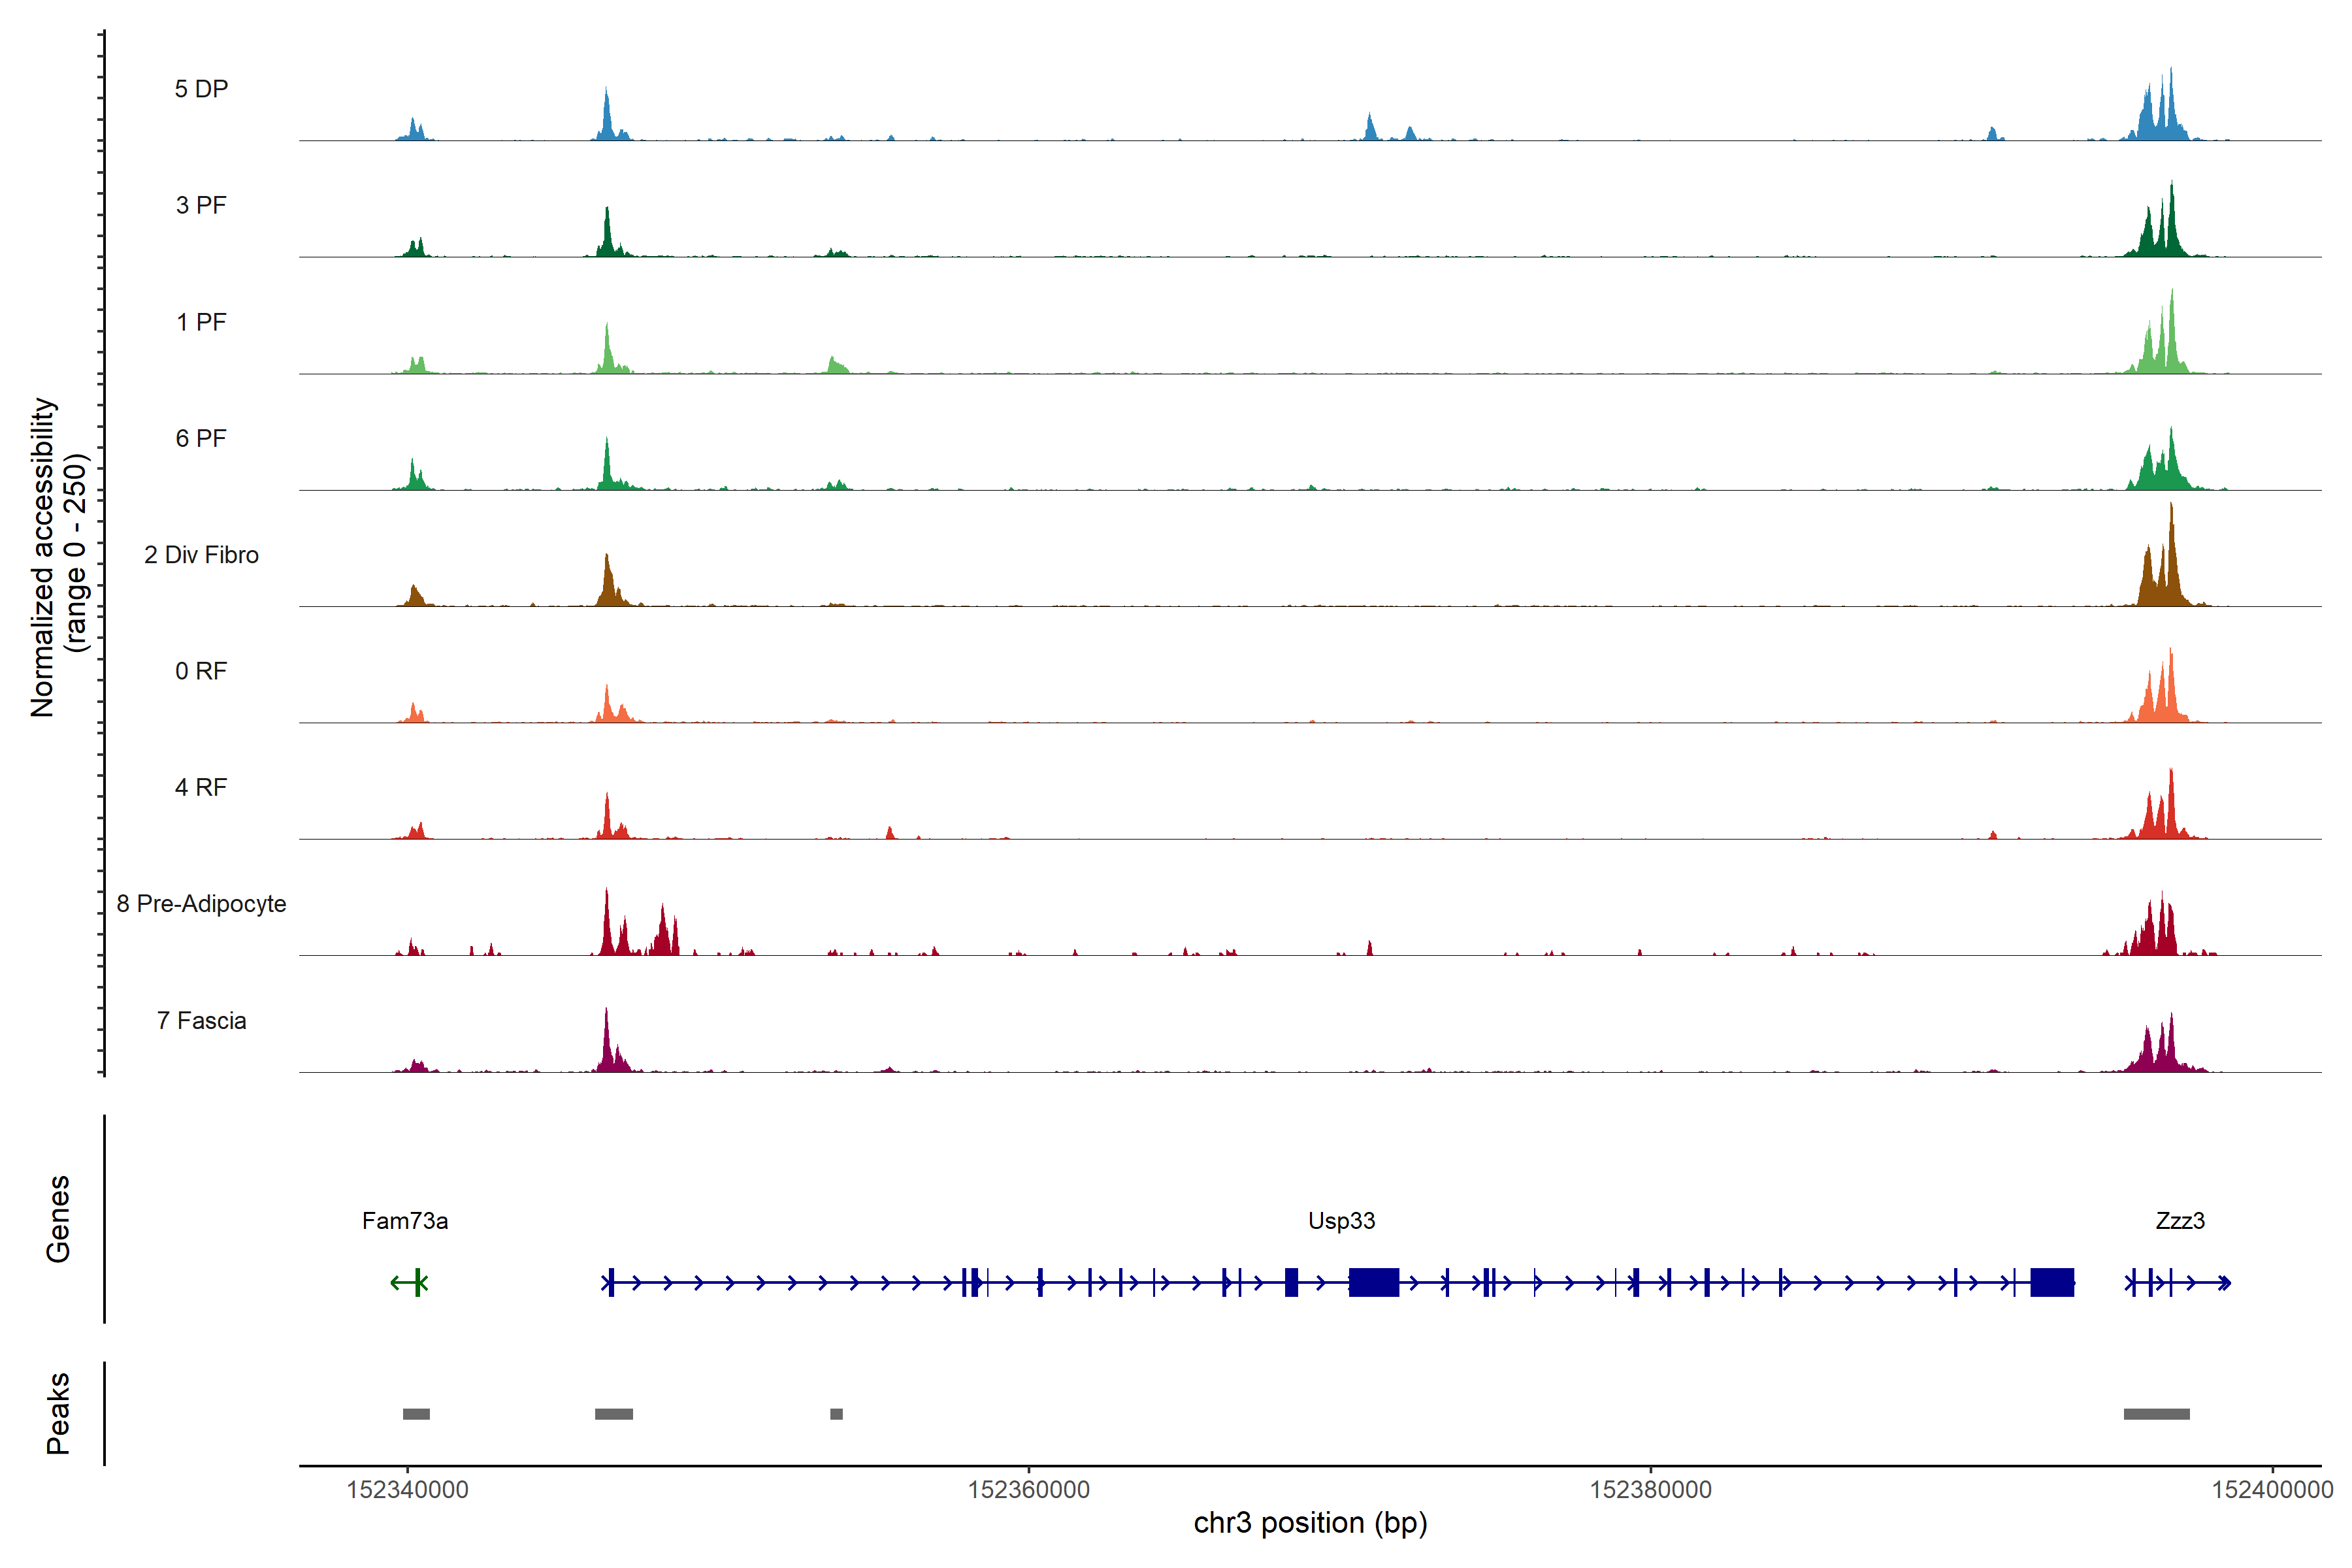2352x1568 pixels.
Task: Click the 152380000 axis tick label
Action: tap(1650, 1490)
